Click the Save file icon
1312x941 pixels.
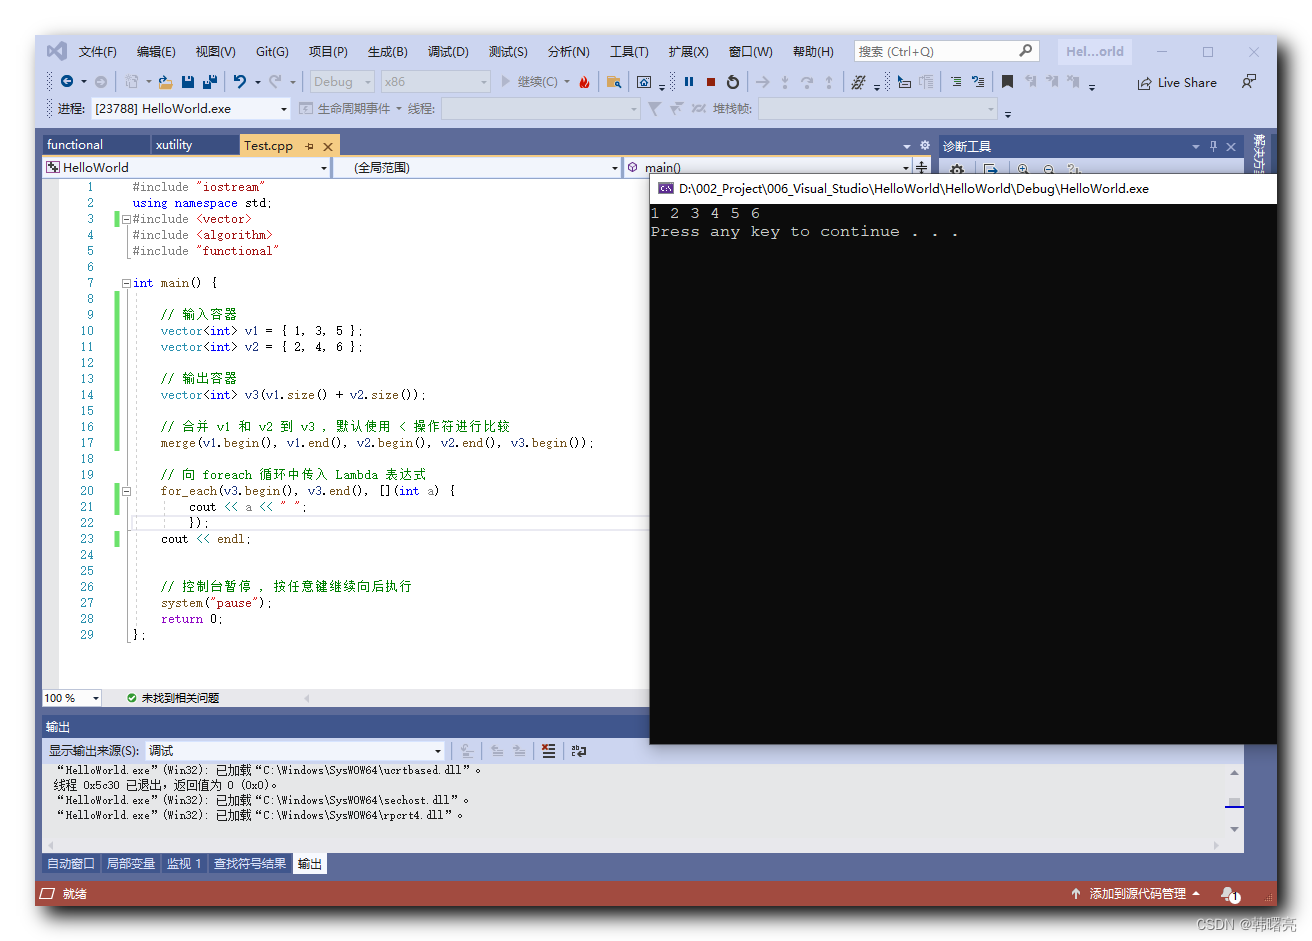point(188,82)
